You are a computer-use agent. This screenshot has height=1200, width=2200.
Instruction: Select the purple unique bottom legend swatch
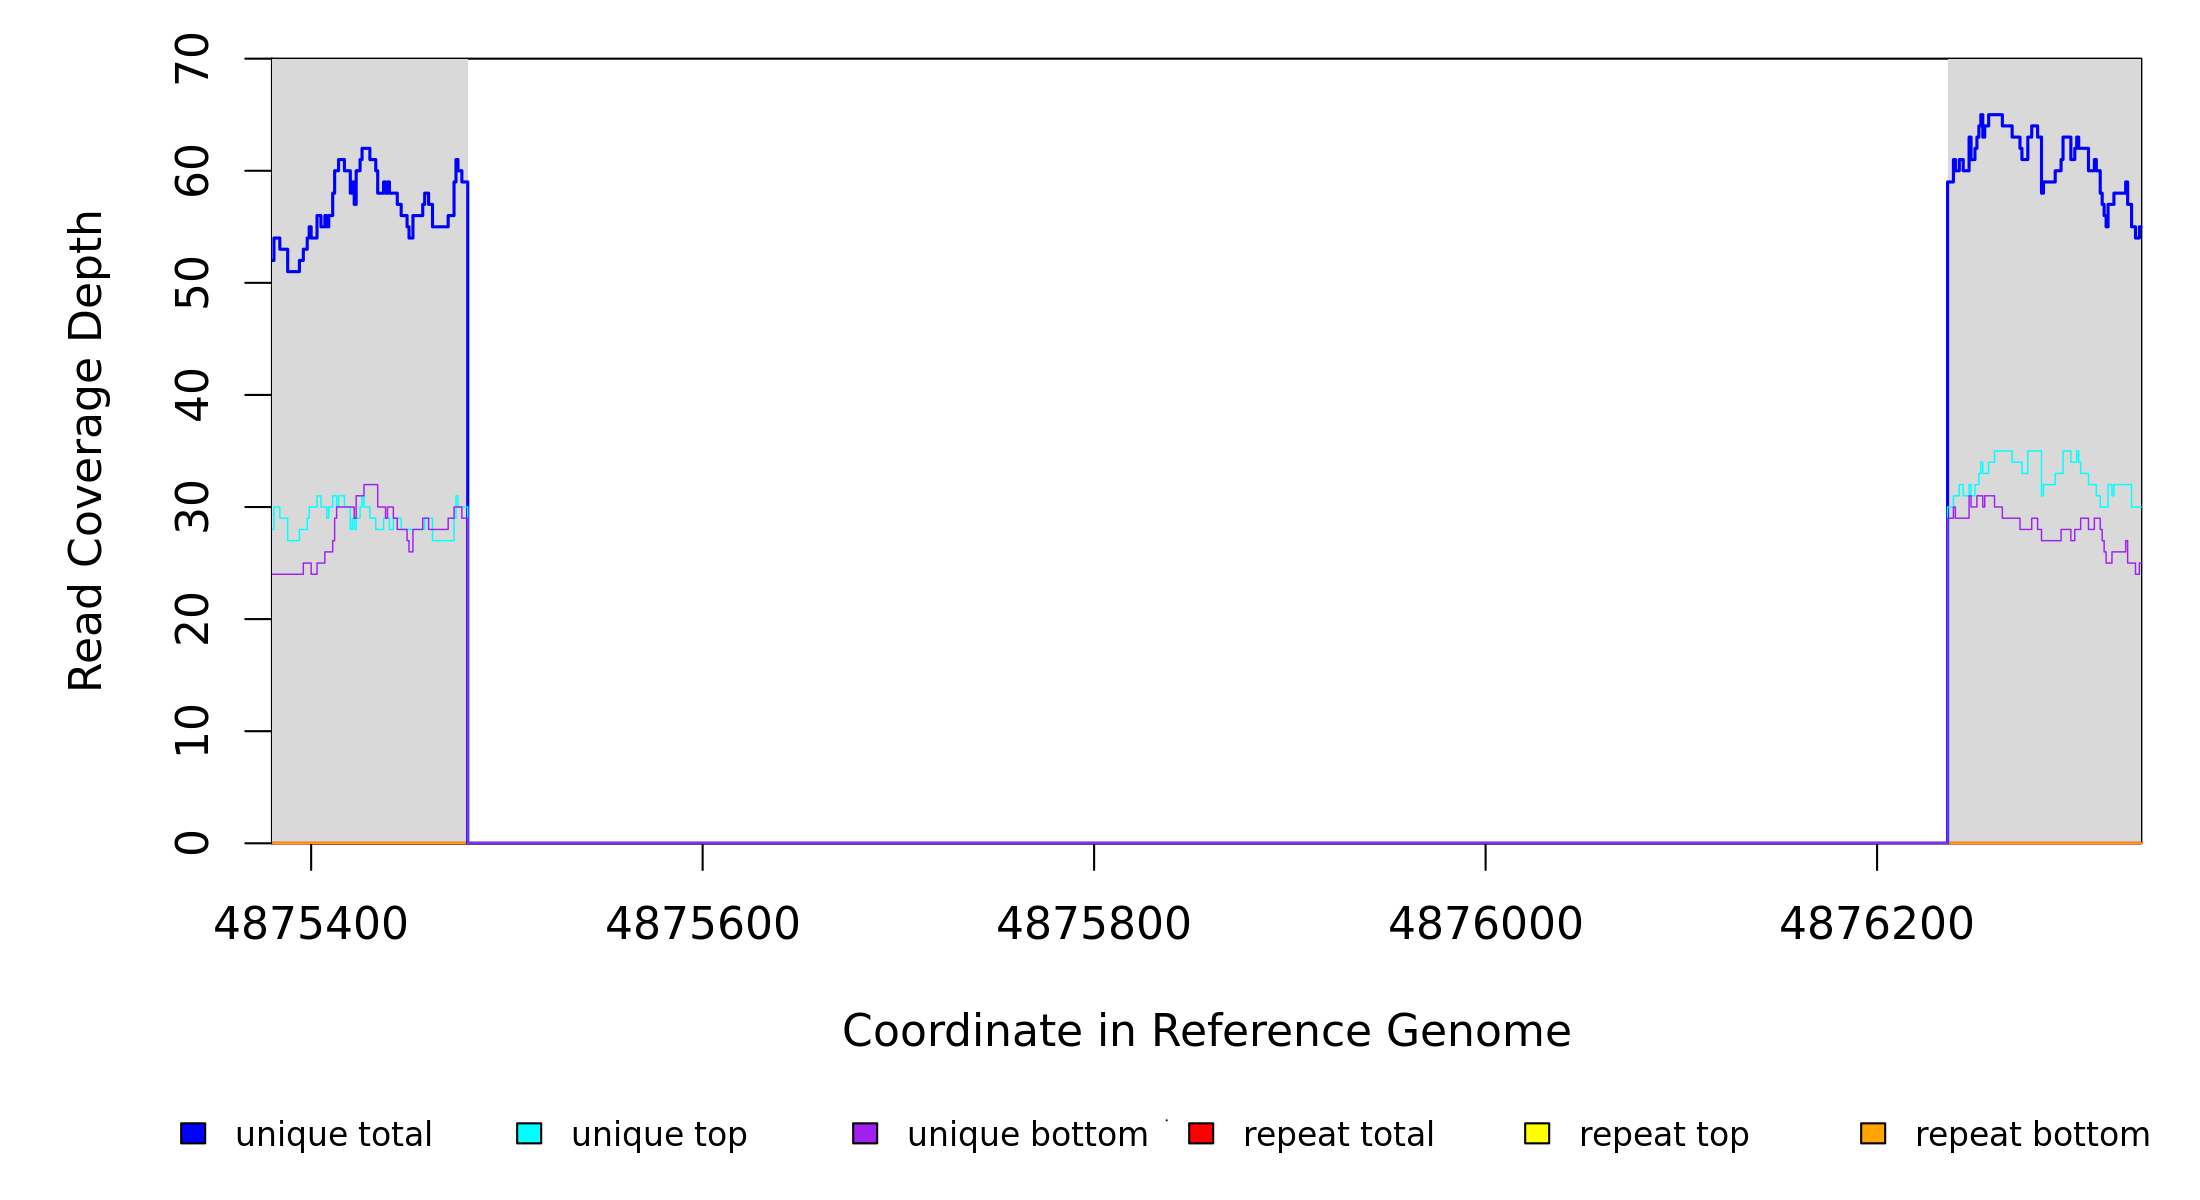[865, 1133]
